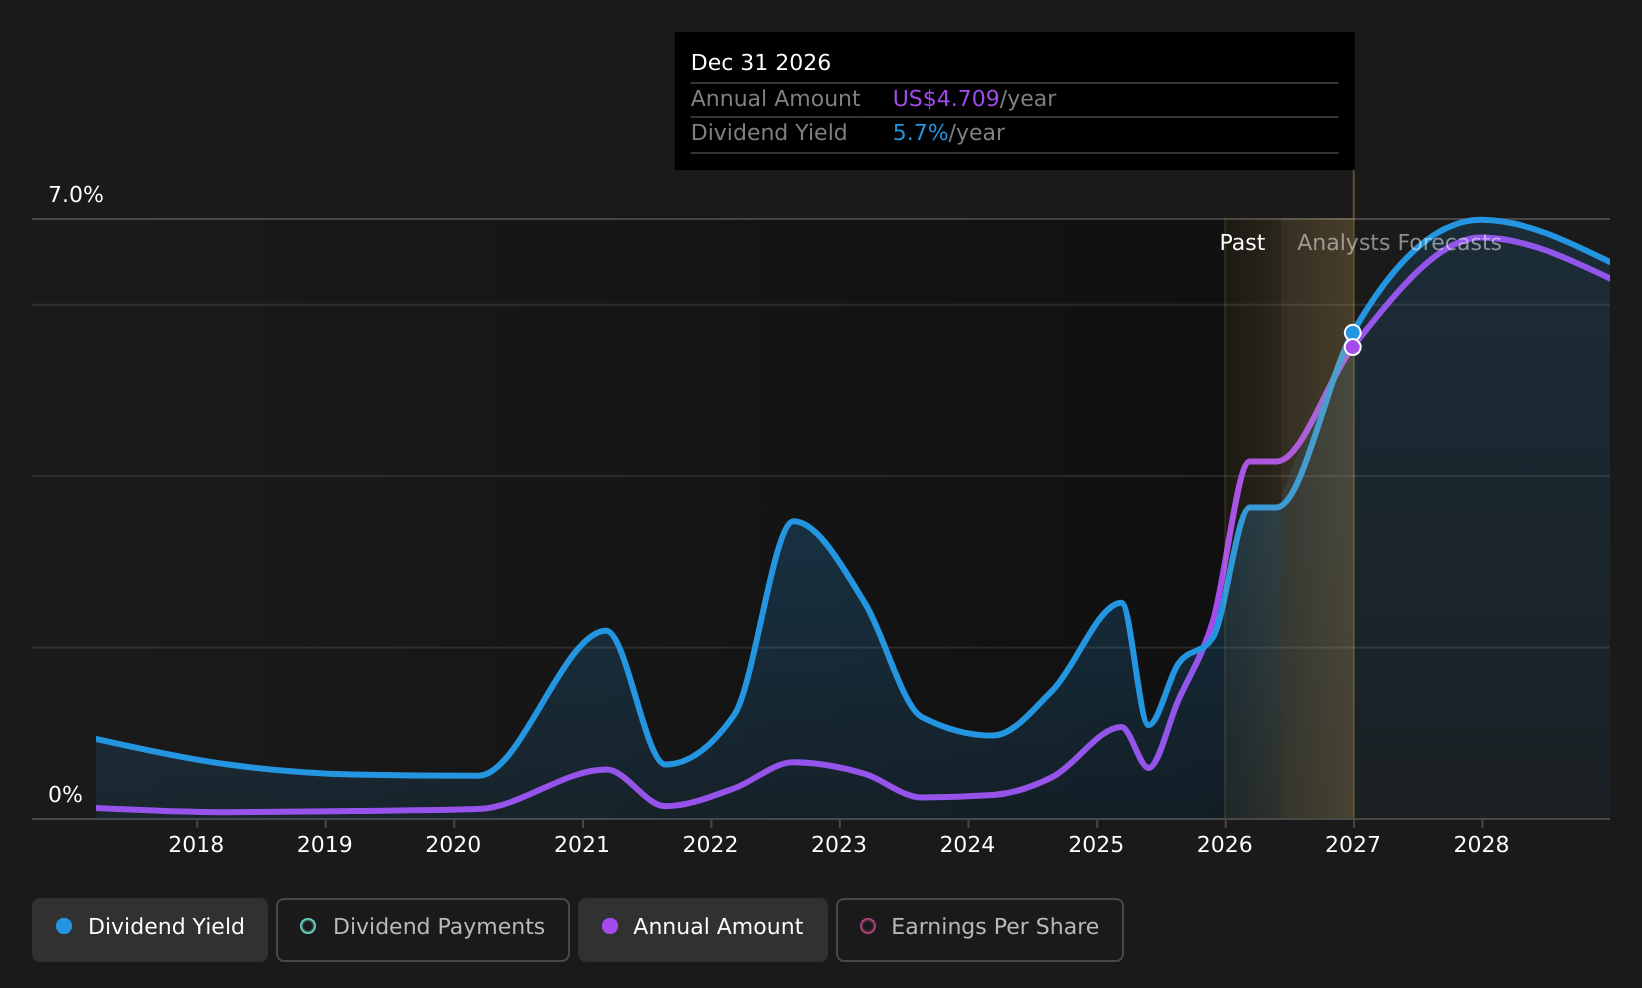Screen dimensions: 1642x988
Task: Click the 2020 x-axis label
Action: pyautogui.click(x=453, y=845)
